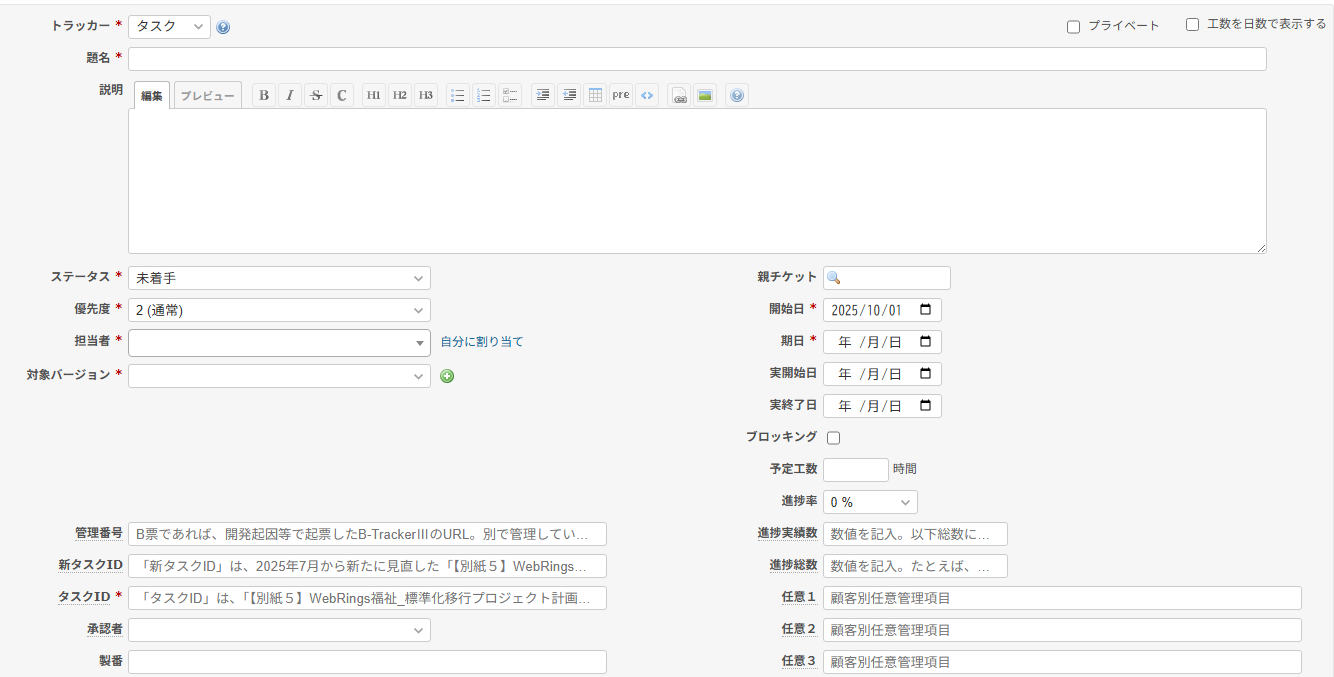Insert an unordered bullet list
The width and height of the screenshot is (1334, 677).
(x=458, y=95)
